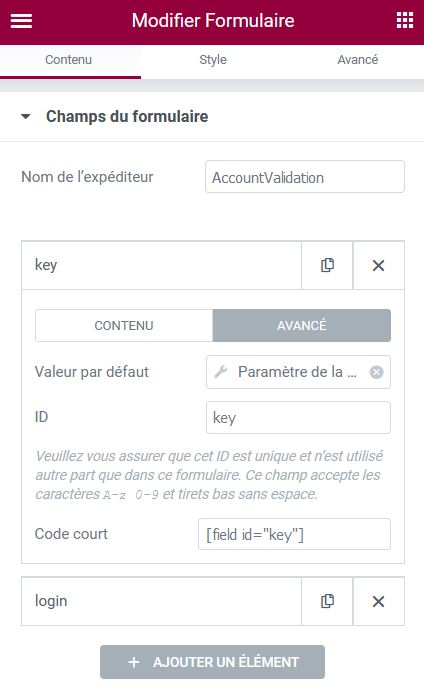Viewport: 424px width, 692px height.
Task: Open the Avancé panel tab
Action: point(357,60)
